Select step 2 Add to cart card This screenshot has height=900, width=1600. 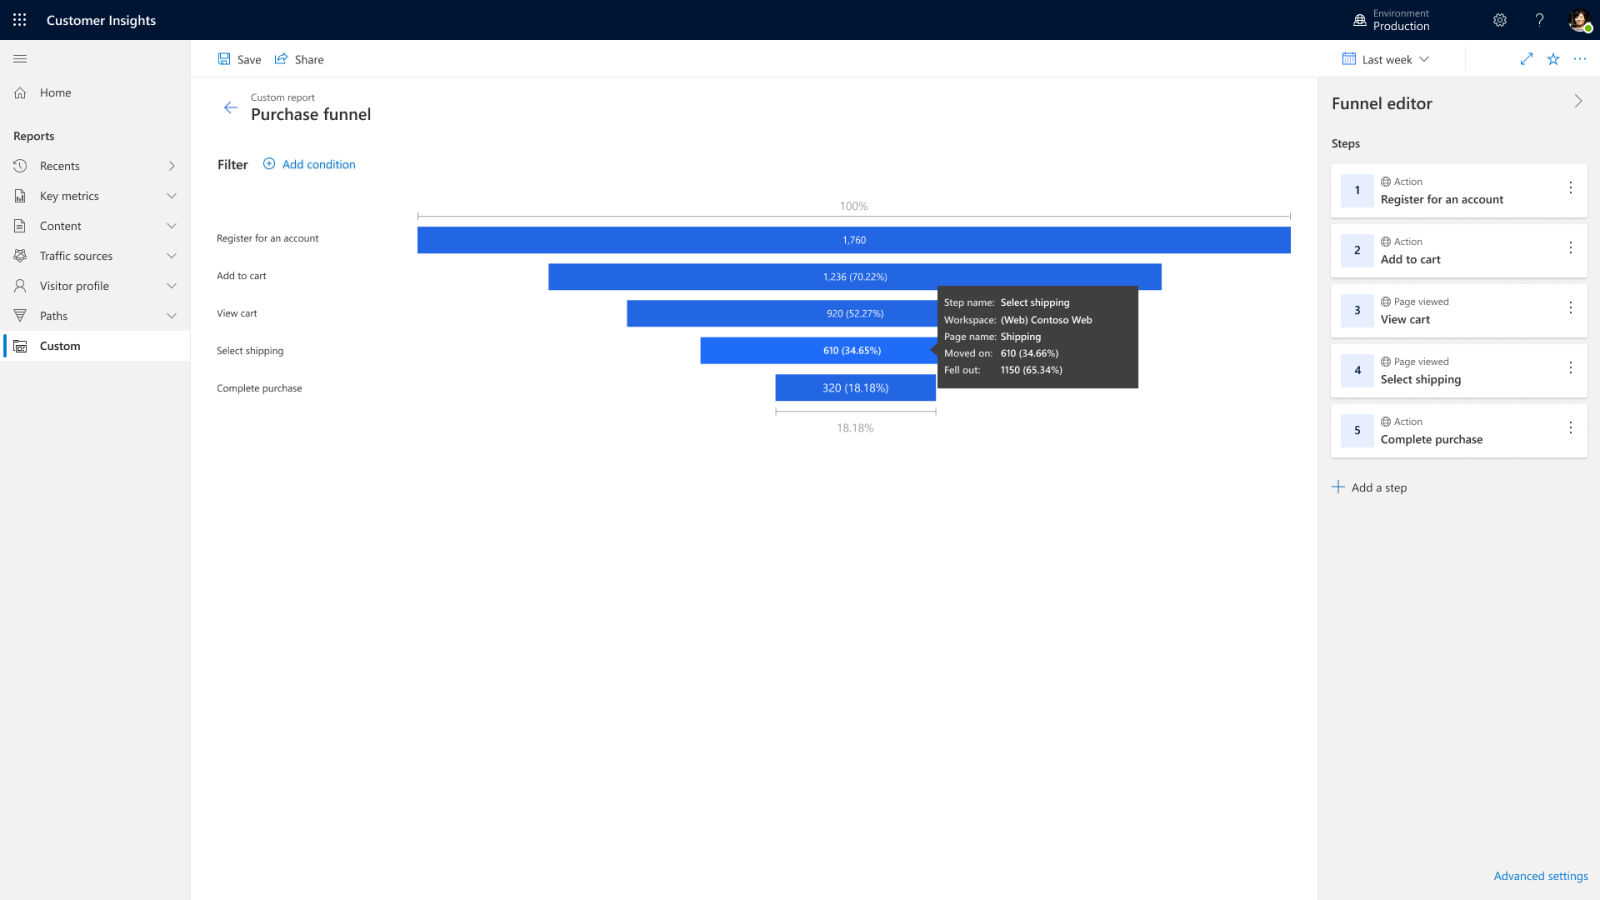(x=1459, y=250)
